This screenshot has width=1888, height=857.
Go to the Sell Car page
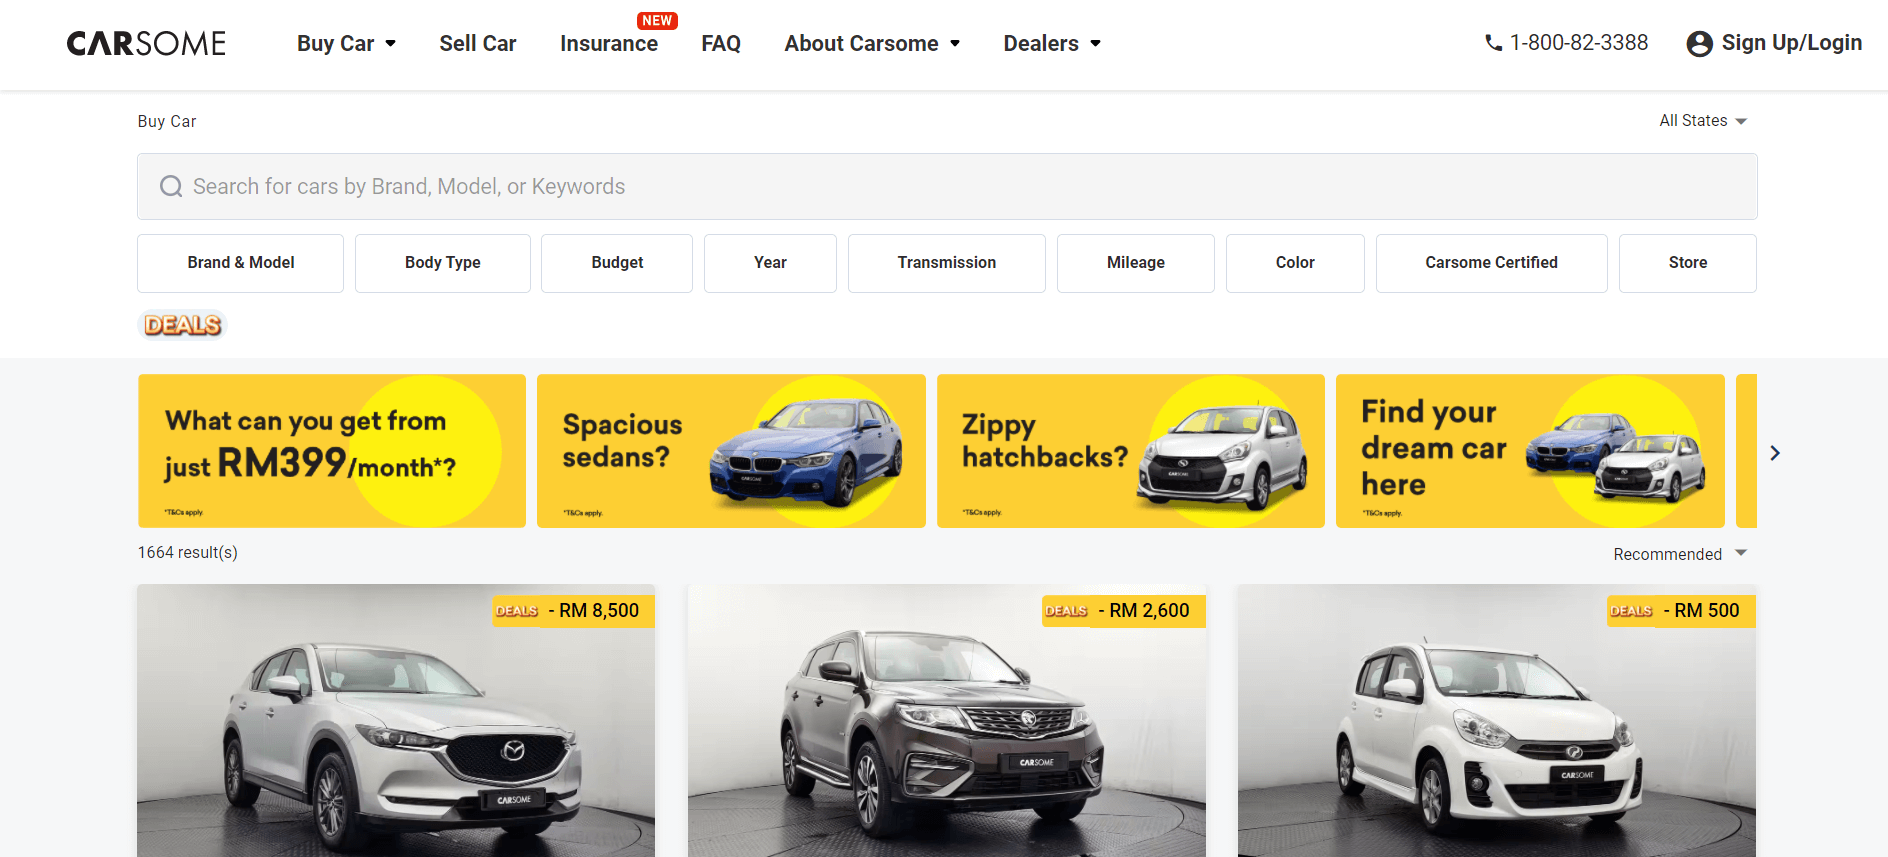tap(478, 44)
